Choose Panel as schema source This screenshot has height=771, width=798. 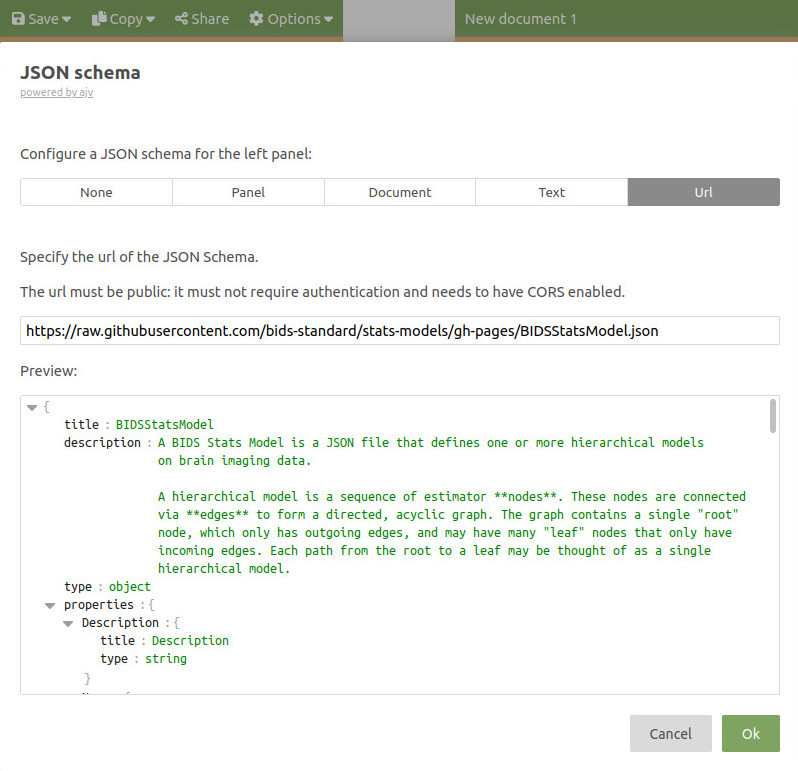(x=248, y=192)
